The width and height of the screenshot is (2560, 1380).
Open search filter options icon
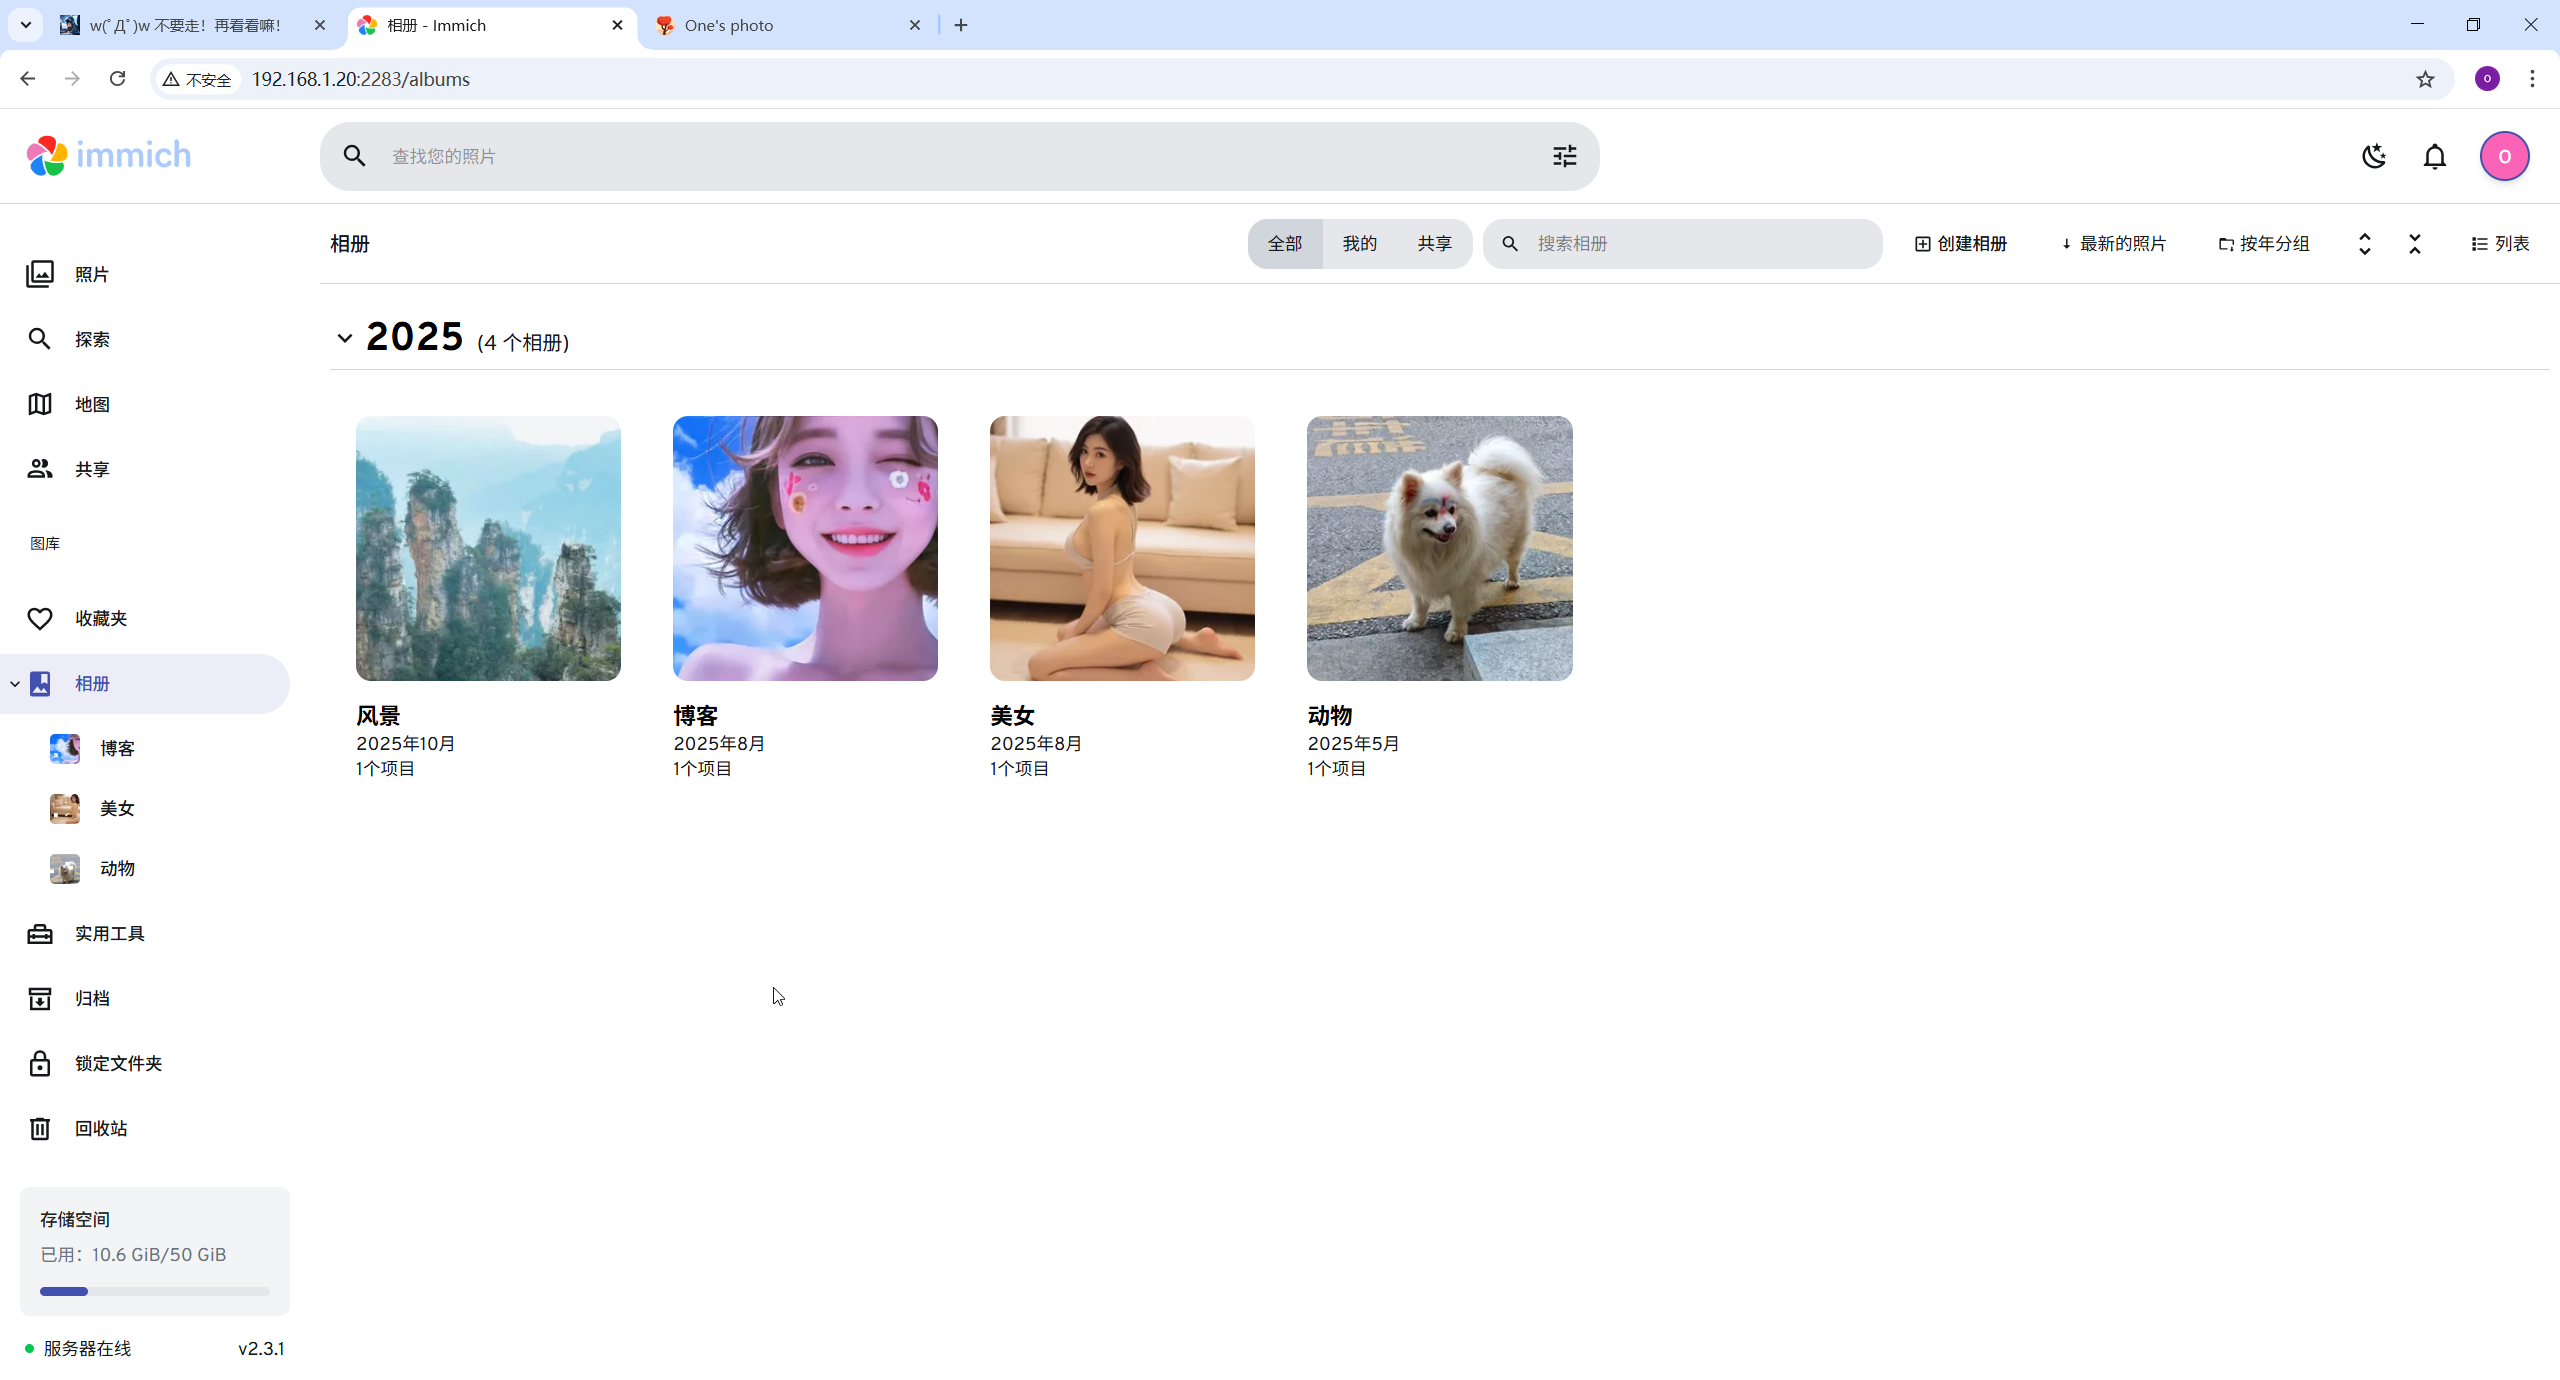(1564, 156)
